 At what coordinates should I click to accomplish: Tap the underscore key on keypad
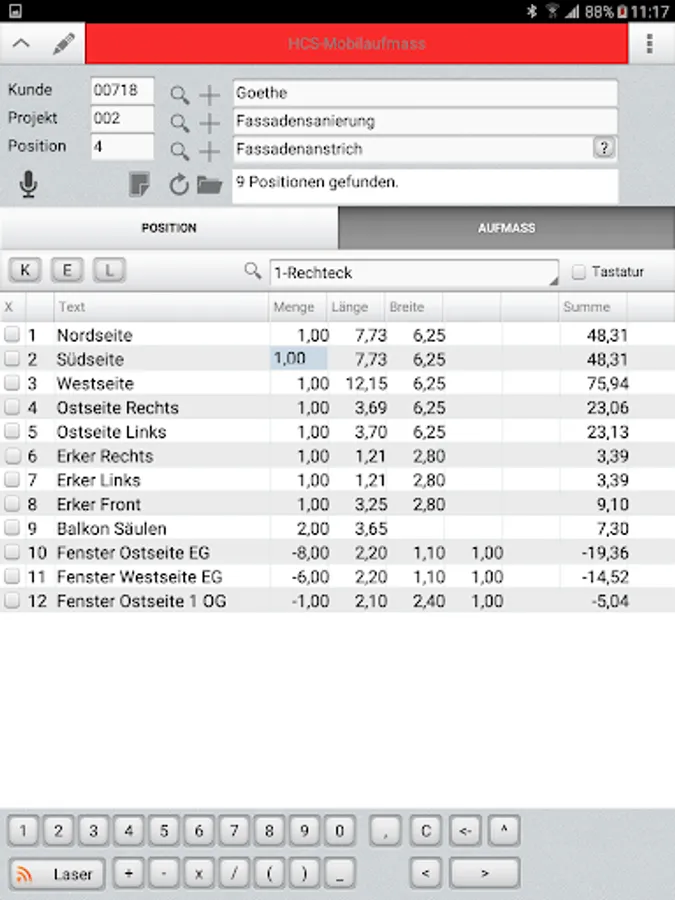tap(339, 874)
